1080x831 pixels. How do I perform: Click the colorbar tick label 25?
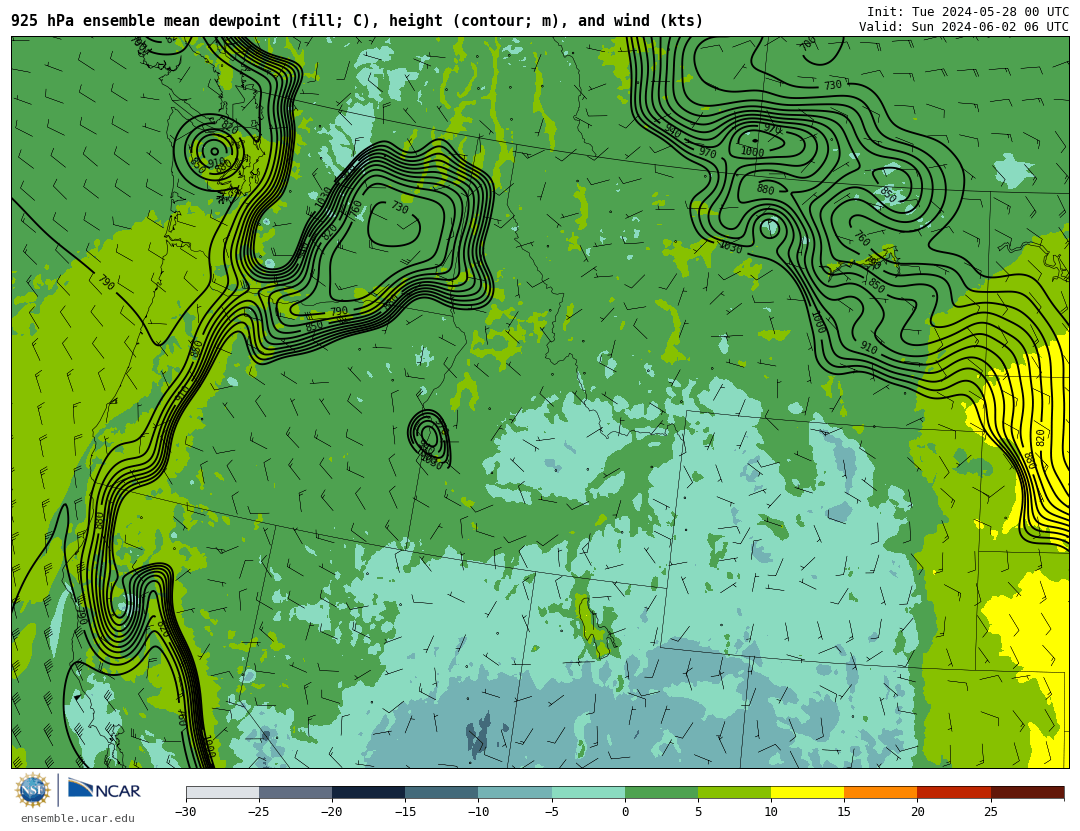[990, 812]
